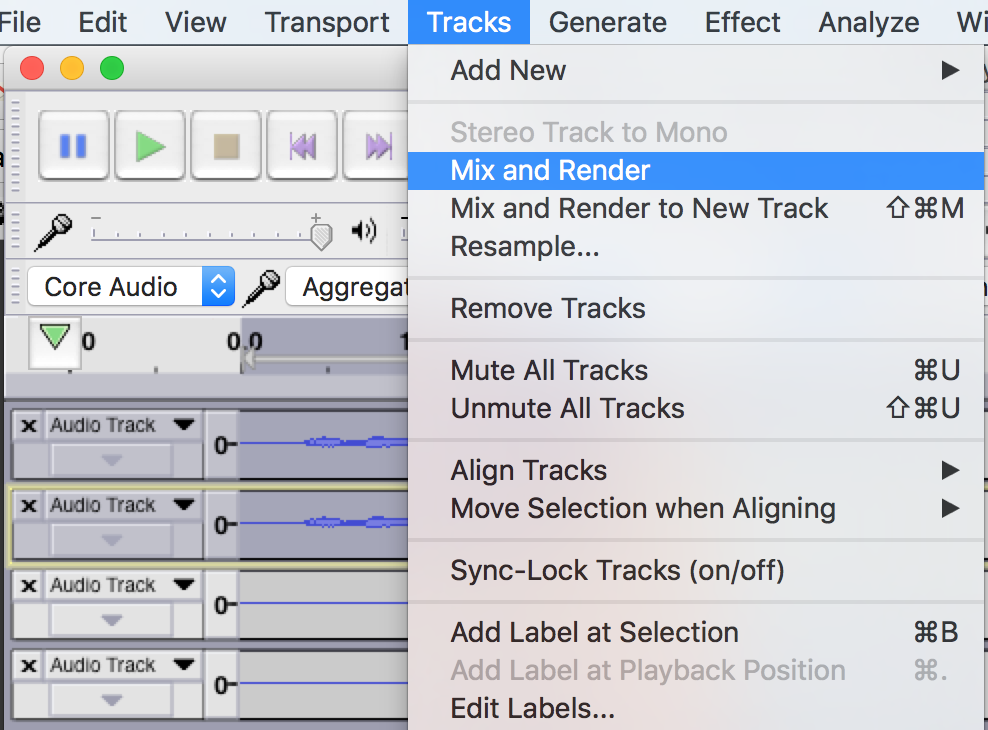Image resolution: width=988 pixels, height=730 pixels.
Task: Collapse the third Audio Track panel button
Action: click(x=111, y=620)
